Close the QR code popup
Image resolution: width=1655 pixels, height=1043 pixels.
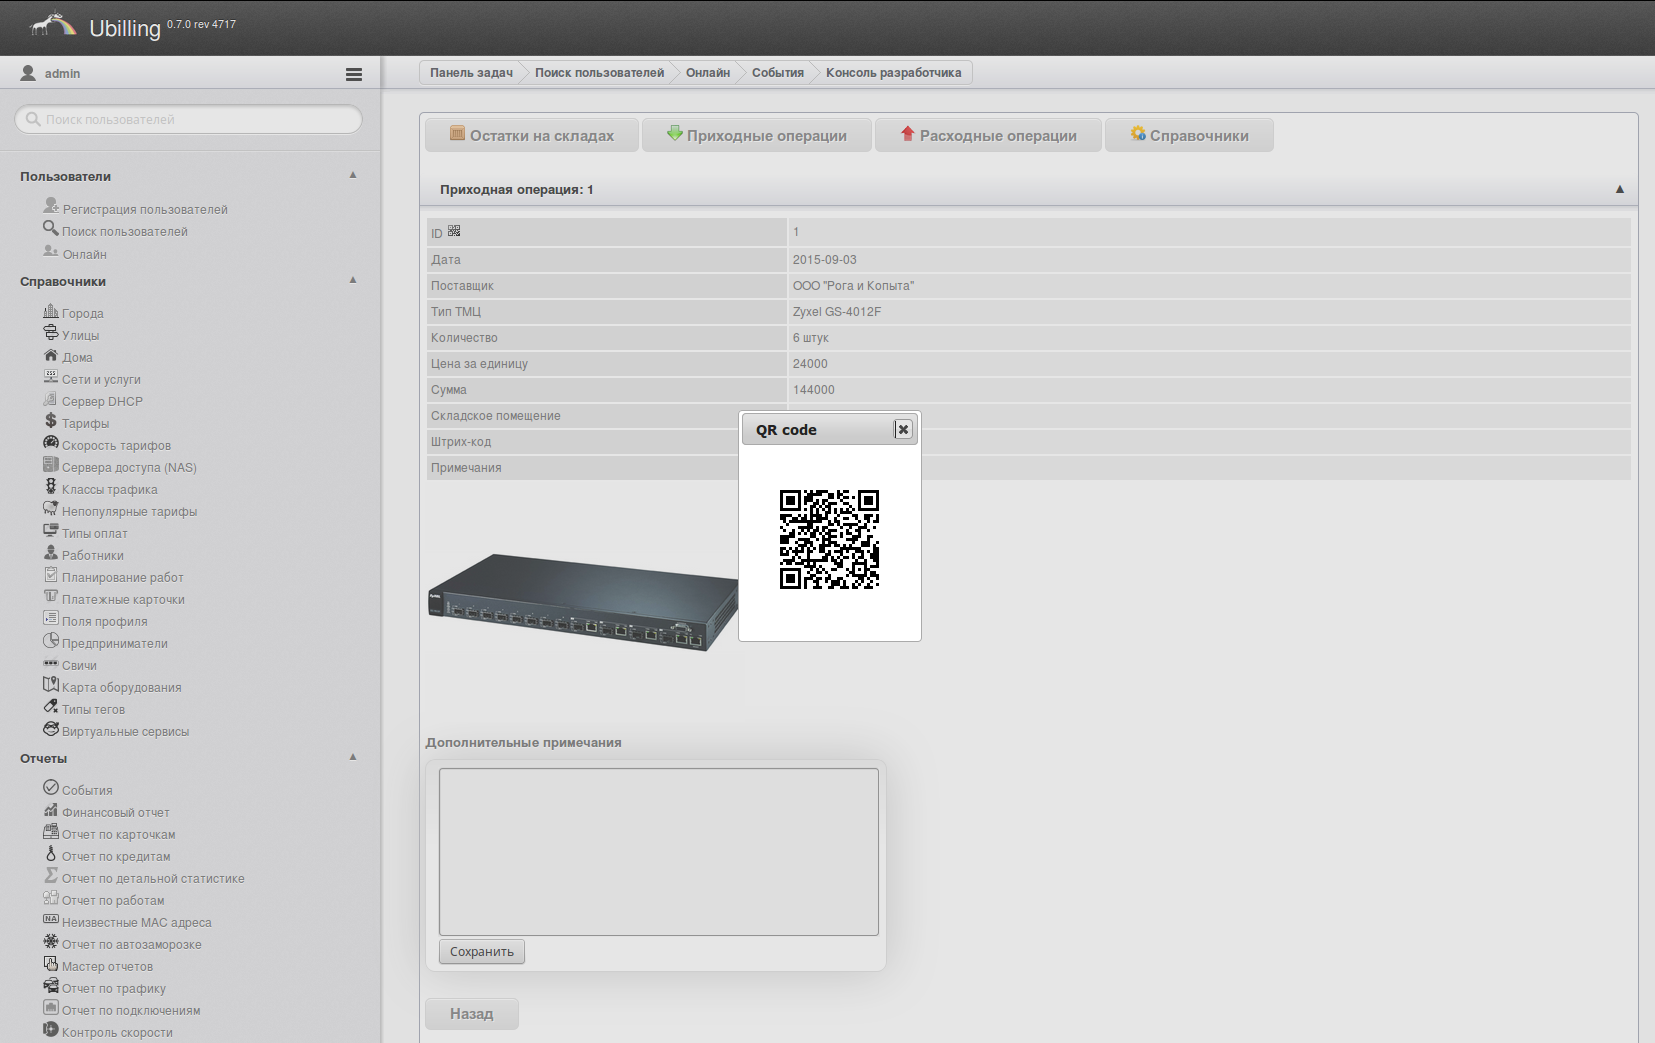[x=903, y=429]
